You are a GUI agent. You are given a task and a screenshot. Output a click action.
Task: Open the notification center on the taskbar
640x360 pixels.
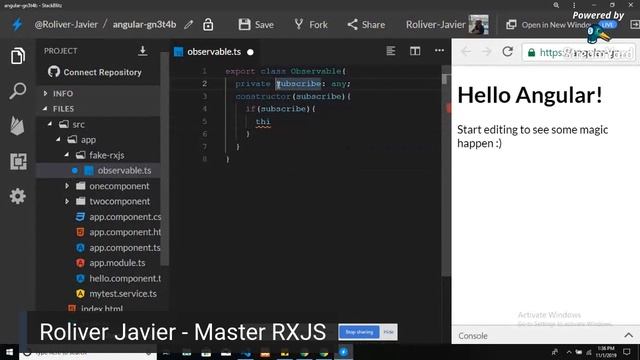pos(627,352)
